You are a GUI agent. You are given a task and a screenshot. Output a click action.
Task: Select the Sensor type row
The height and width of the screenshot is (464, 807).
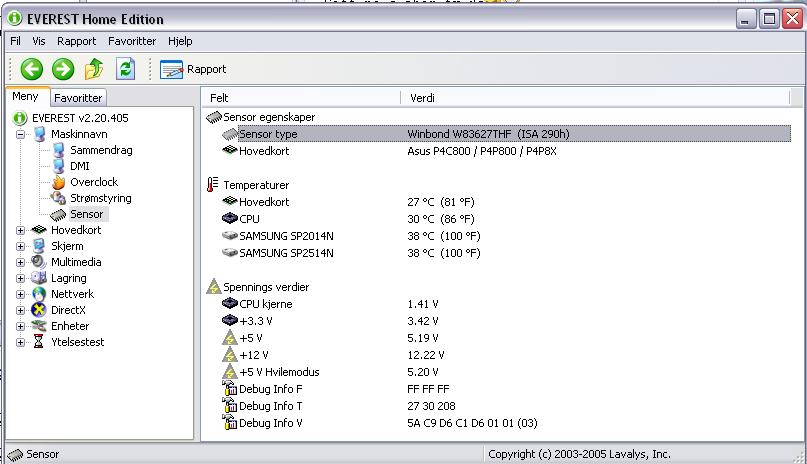pyautogui.click(x=506, y=134)
